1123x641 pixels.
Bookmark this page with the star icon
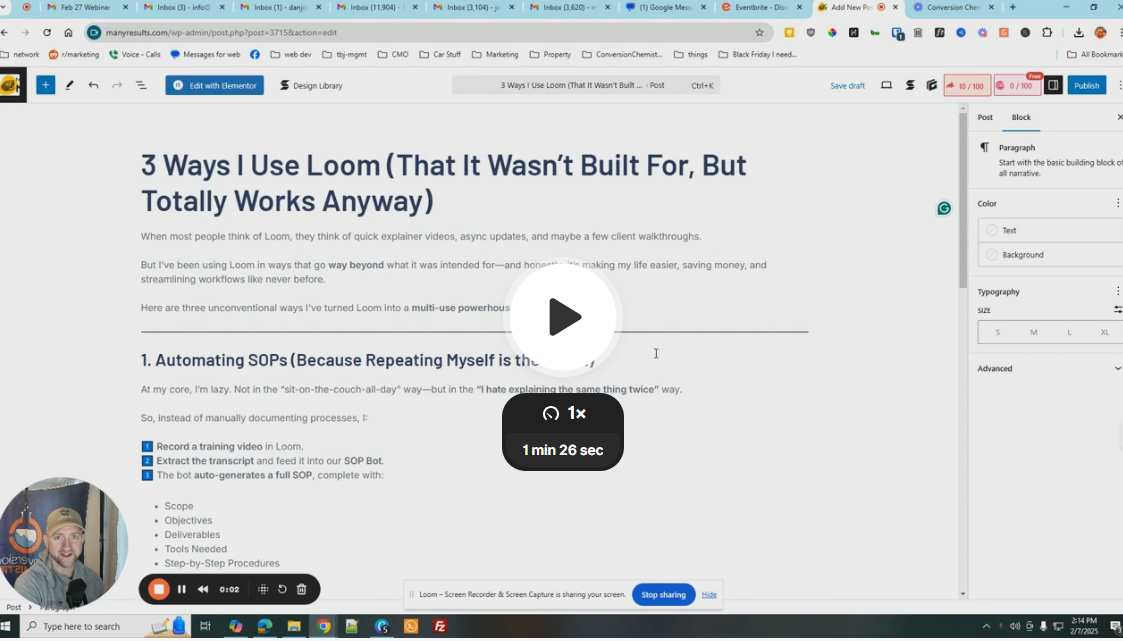point(759,32)
